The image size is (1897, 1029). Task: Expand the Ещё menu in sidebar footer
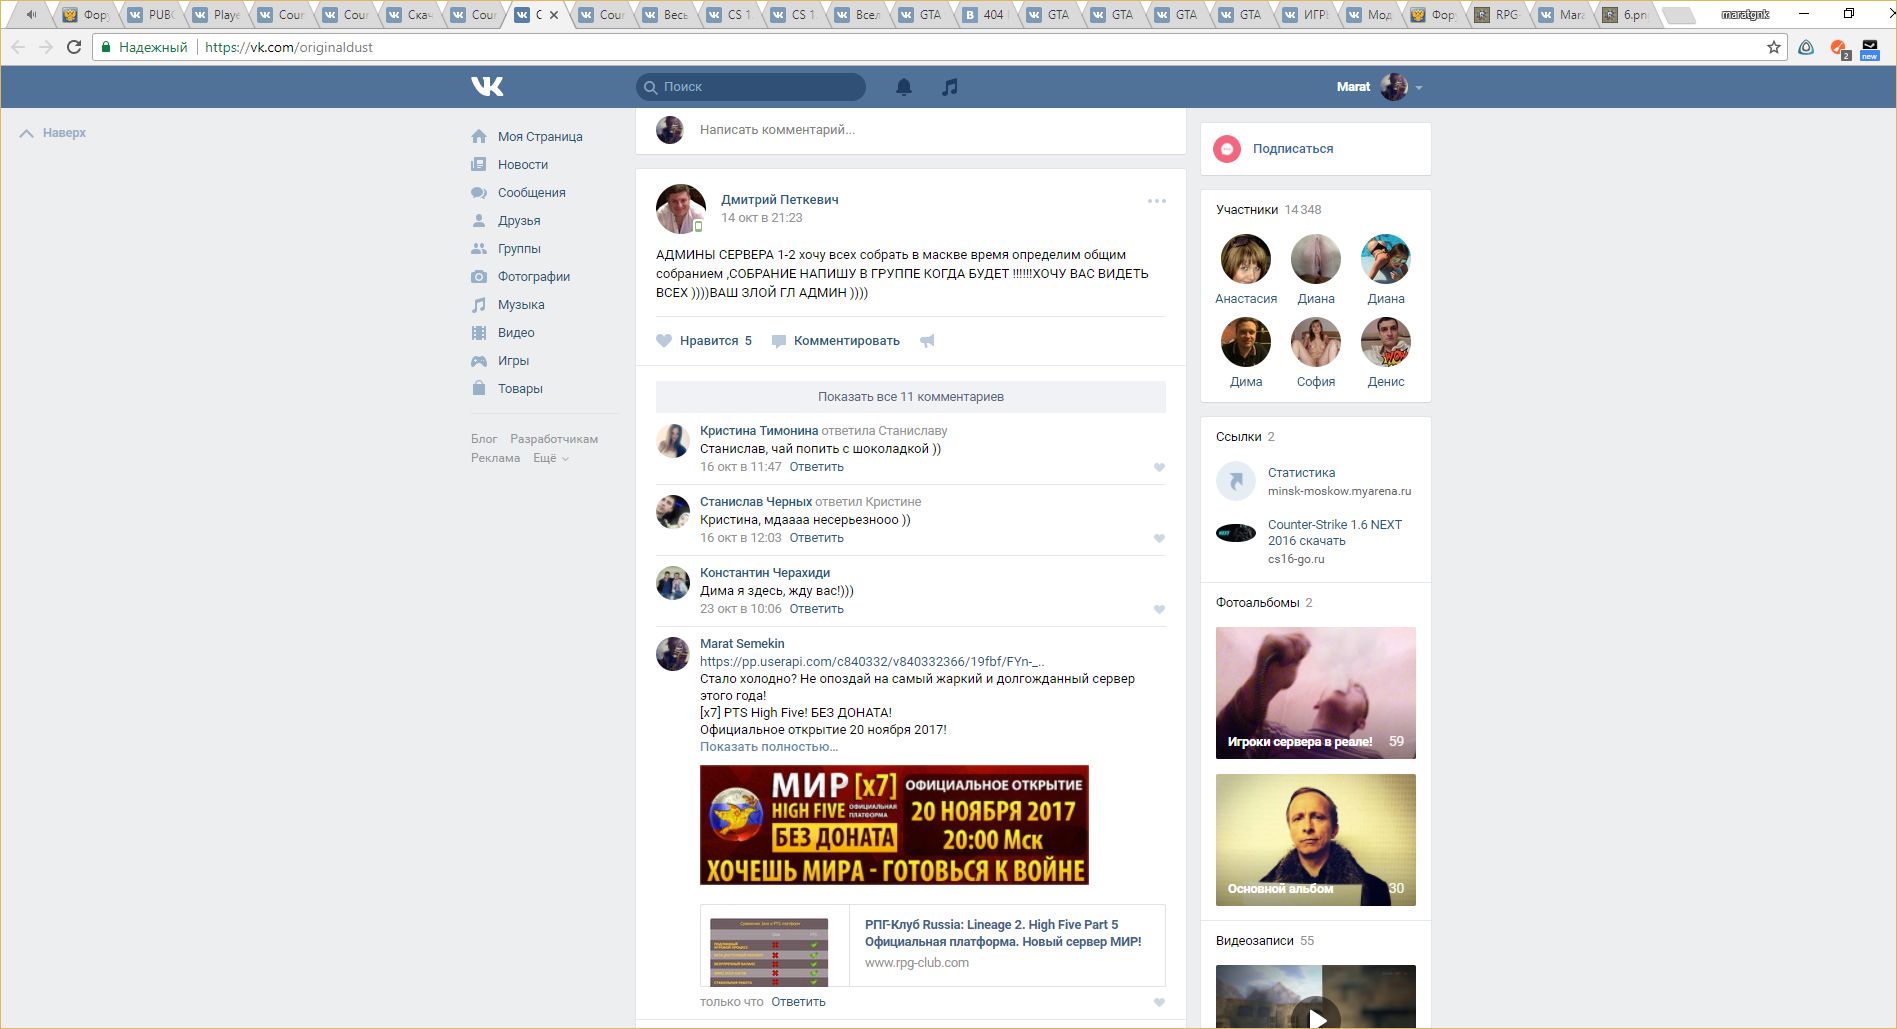[x=550, y=458]
